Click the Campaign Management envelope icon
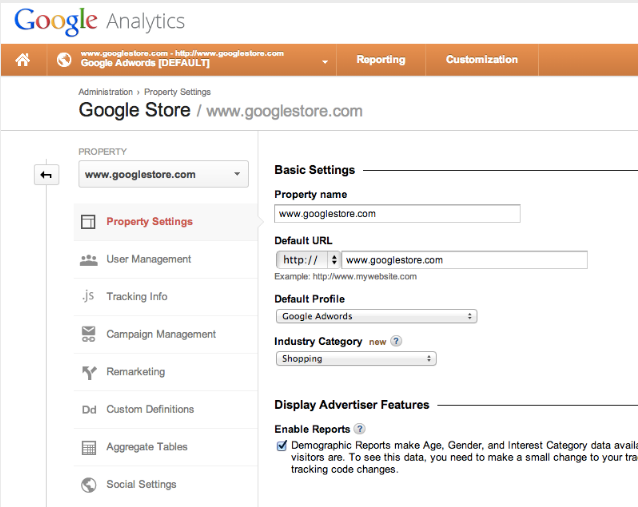The width and height of the screenshot is (638, 507). 88,334
